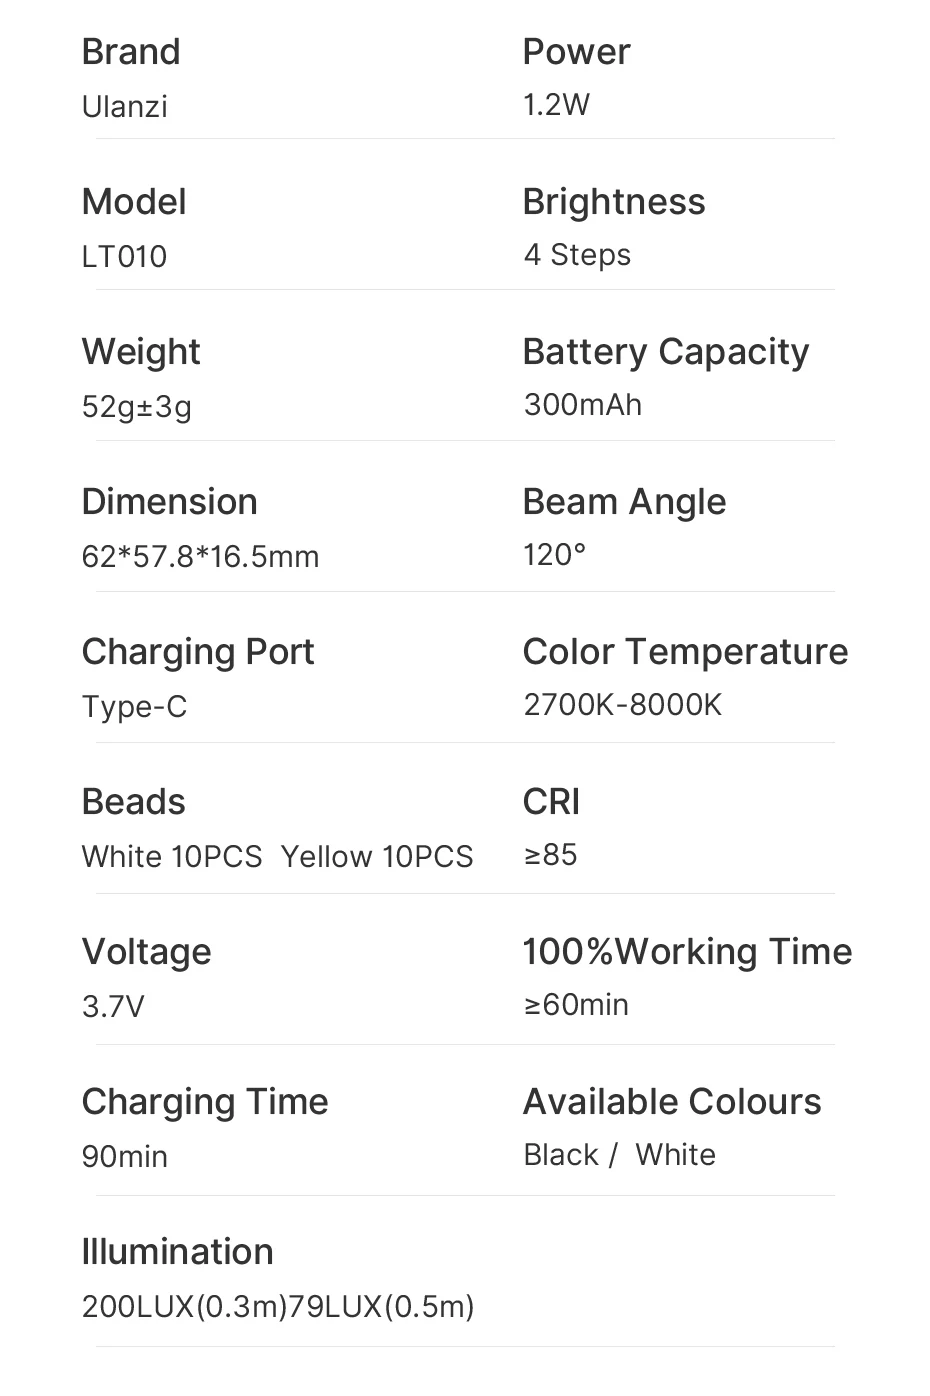This screenshot has height=1396, width=930.
Task: Click the White 10PCS Yellow 10PCS text
Action: tap(277, 856)
